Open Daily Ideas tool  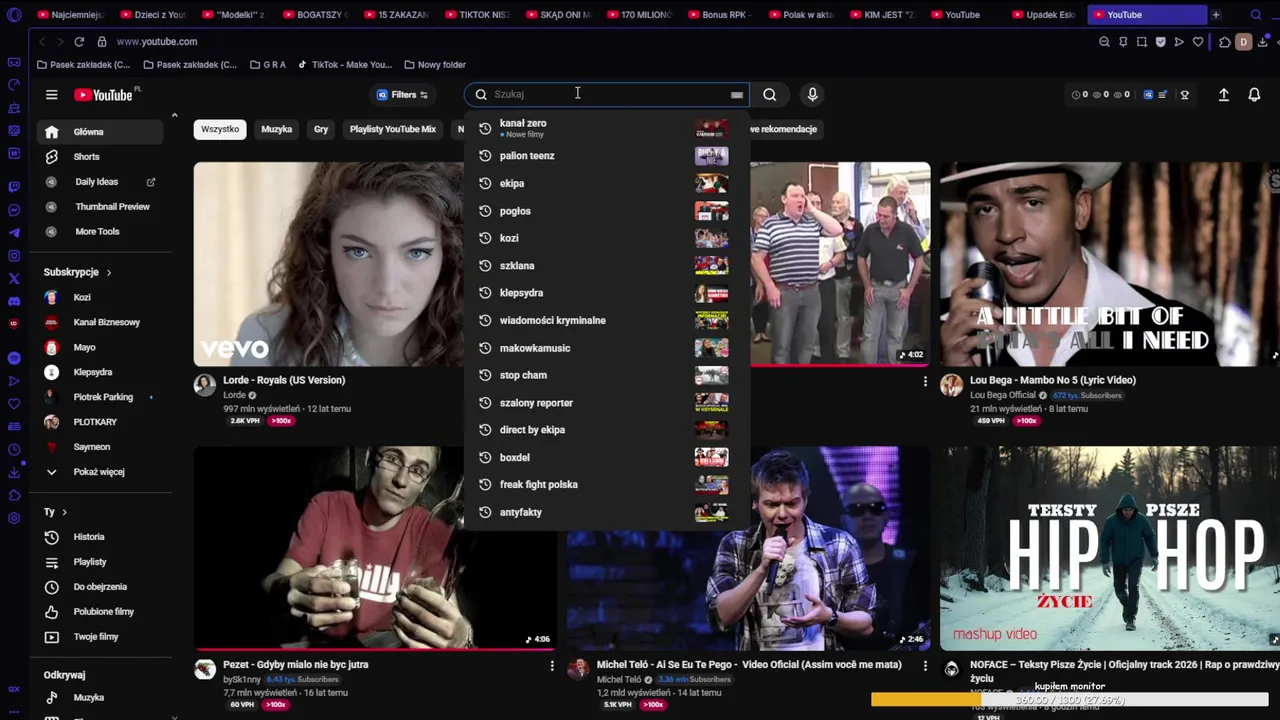coord(100,182)
